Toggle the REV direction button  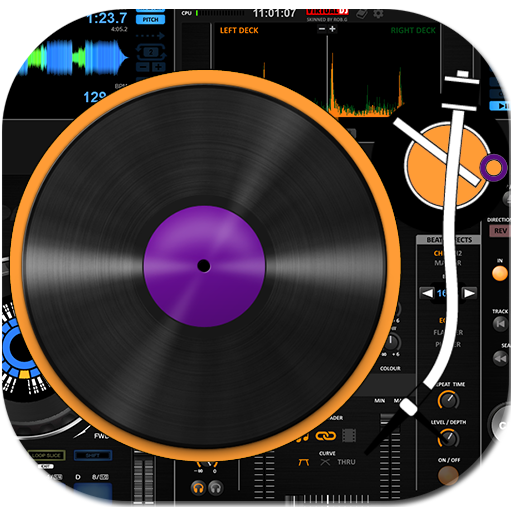coord(500,231)
